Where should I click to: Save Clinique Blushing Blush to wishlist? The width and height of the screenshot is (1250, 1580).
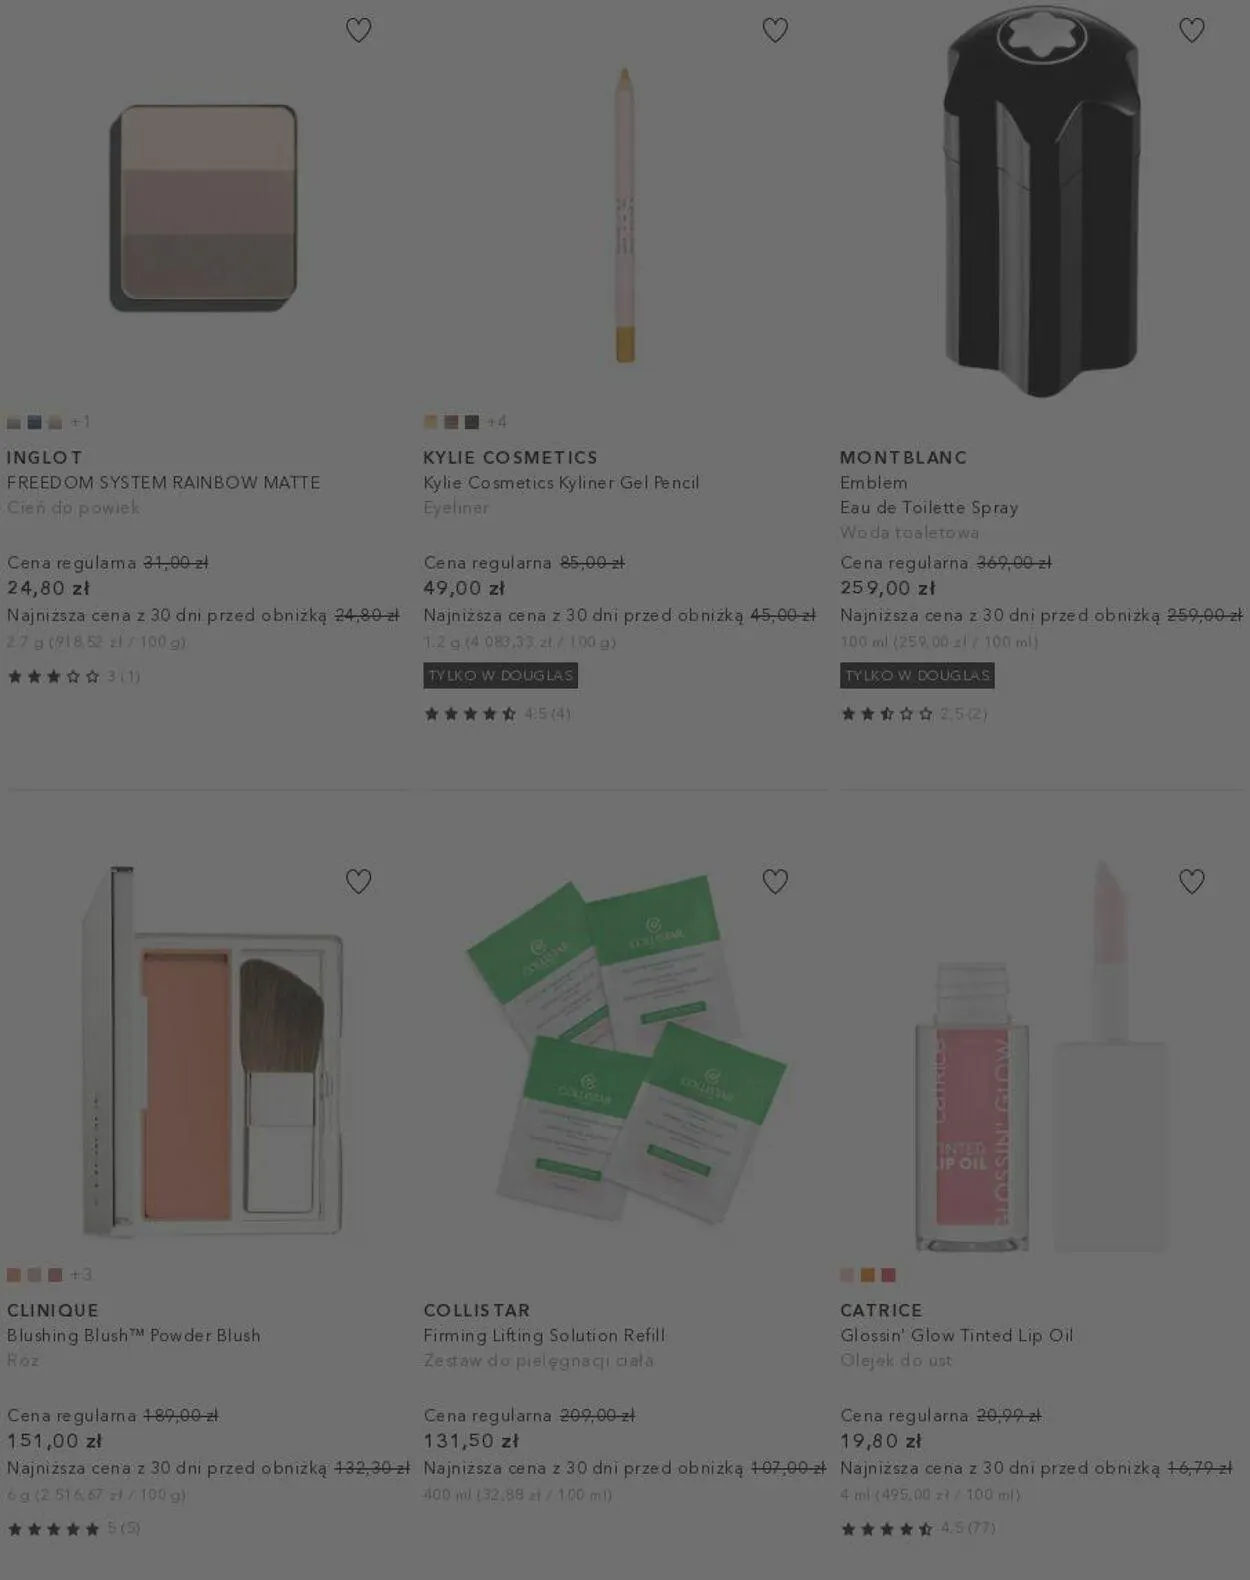click(x=358, y=882)
